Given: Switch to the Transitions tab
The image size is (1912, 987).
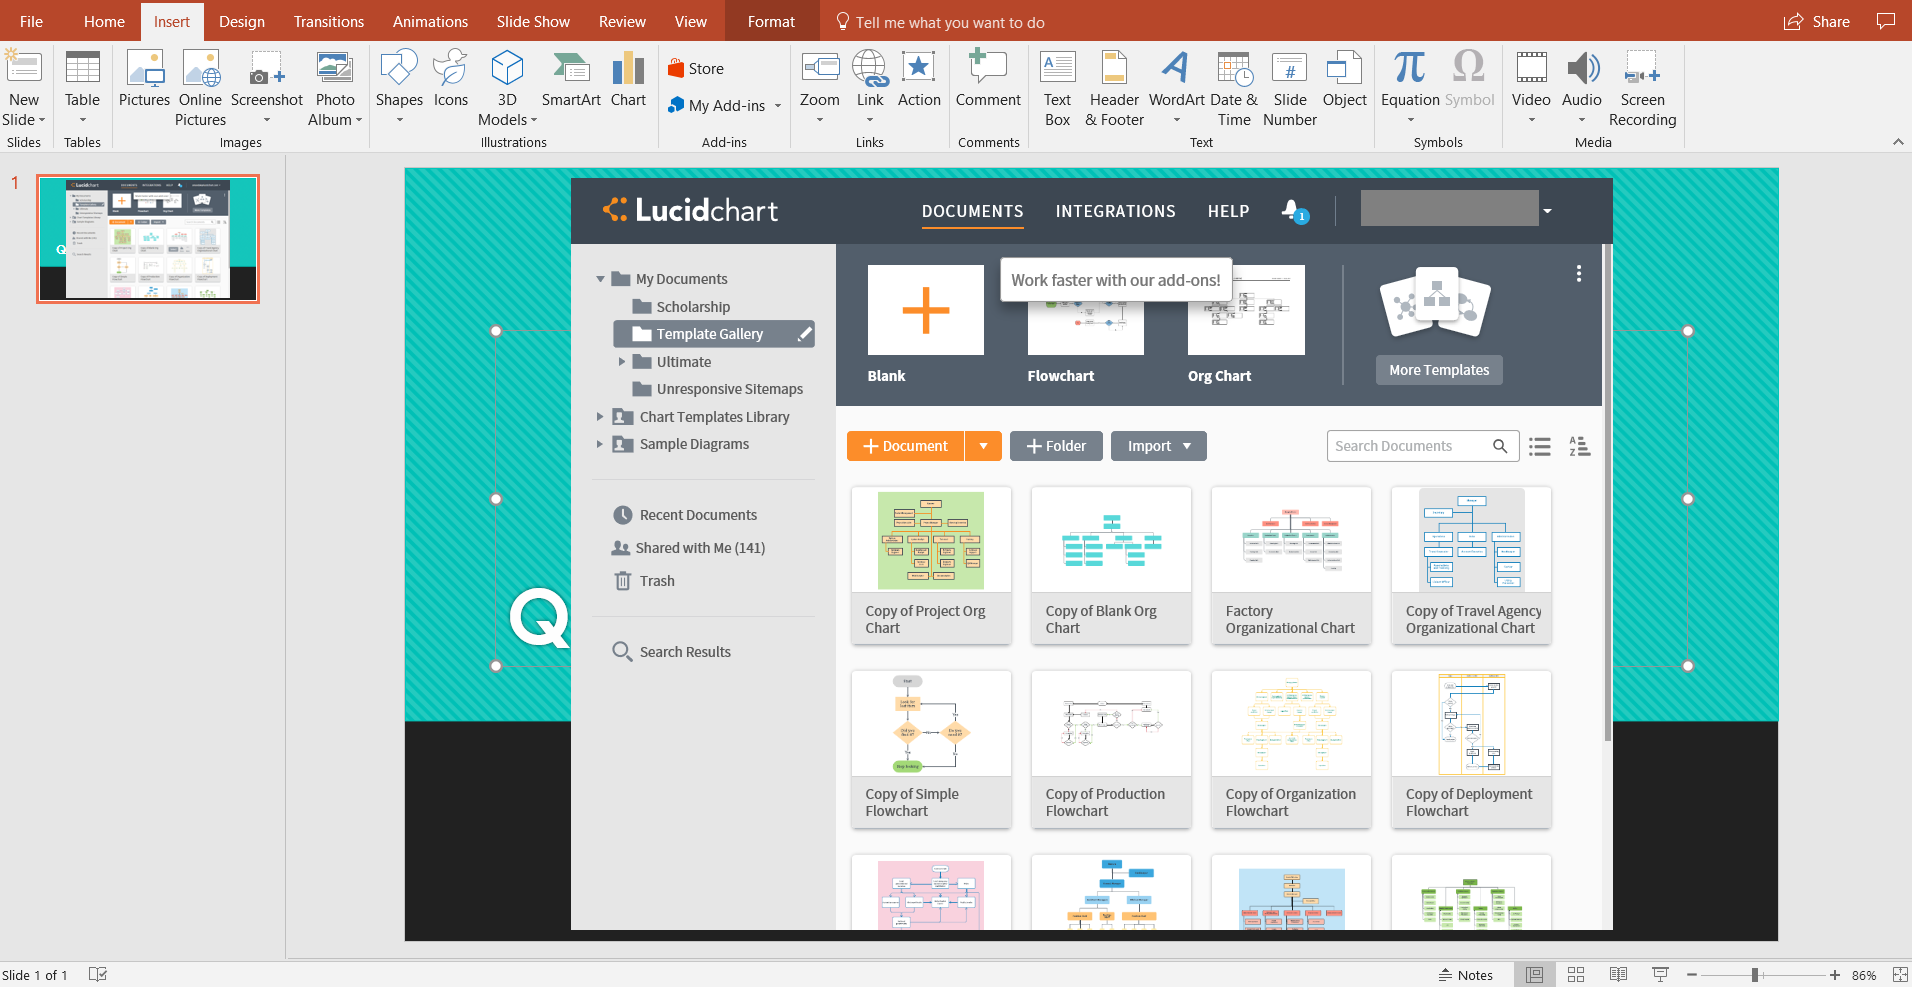Looking at the screenshot, I should pos(329,21).
